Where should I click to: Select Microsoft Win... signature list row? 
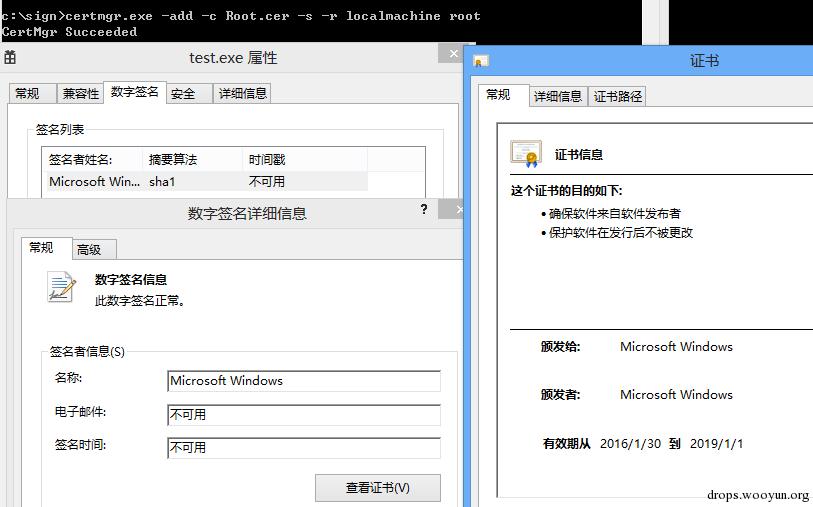pyautogui.click(x=207, y=182)
